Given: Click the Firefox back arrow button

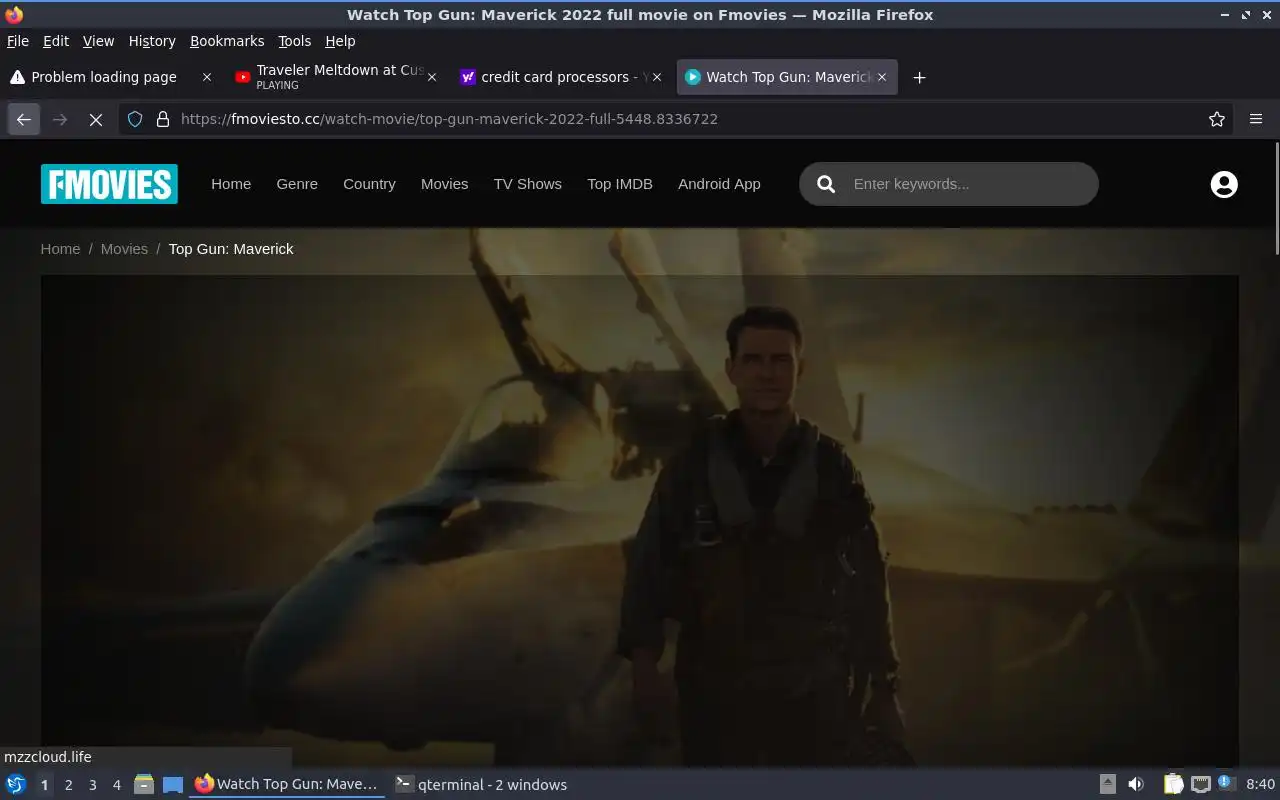Looking at the screenshot, I should coord(24,119).
